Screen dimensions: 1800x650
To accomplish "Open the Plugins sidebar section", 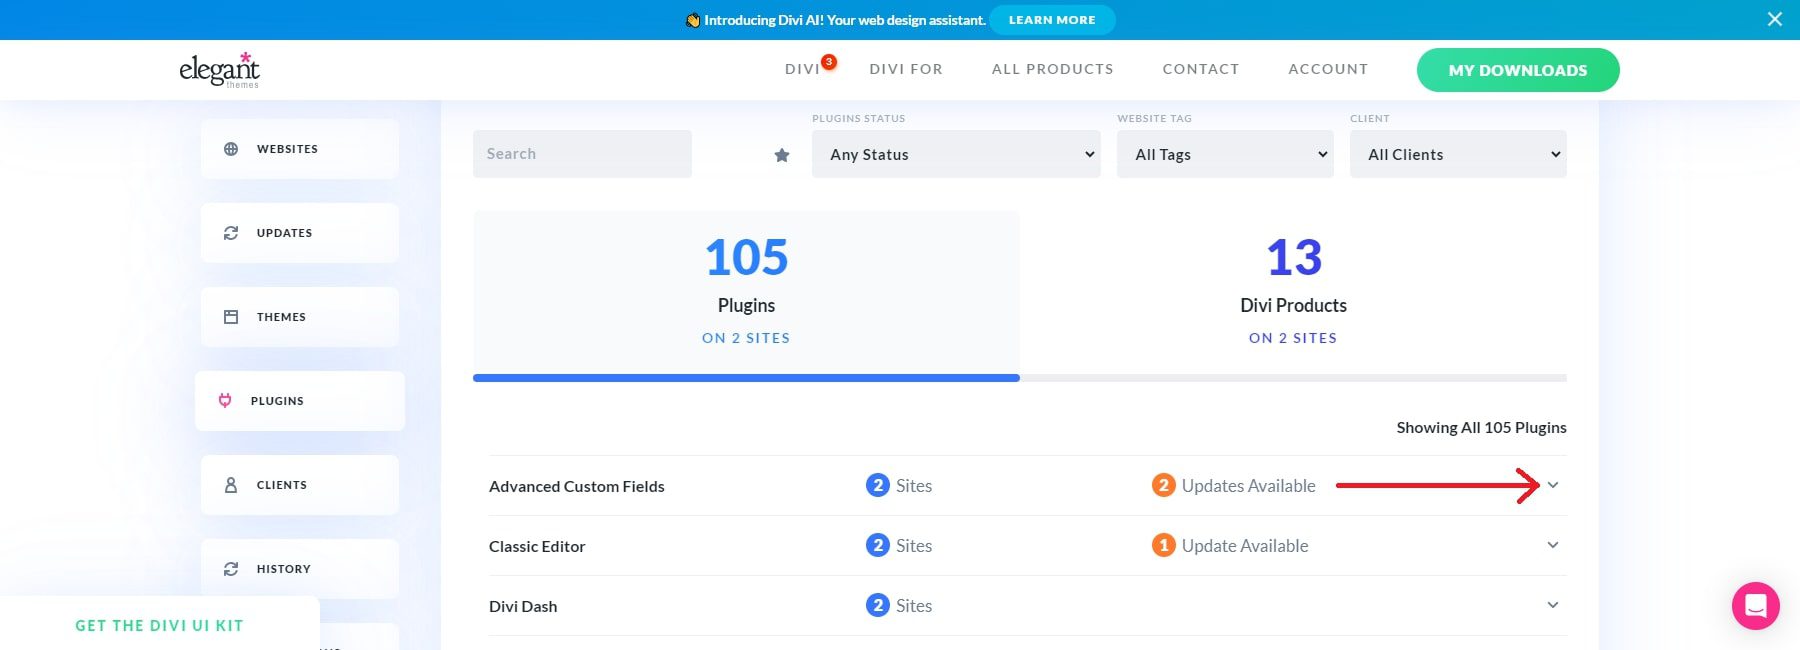I will coord(300,401).
